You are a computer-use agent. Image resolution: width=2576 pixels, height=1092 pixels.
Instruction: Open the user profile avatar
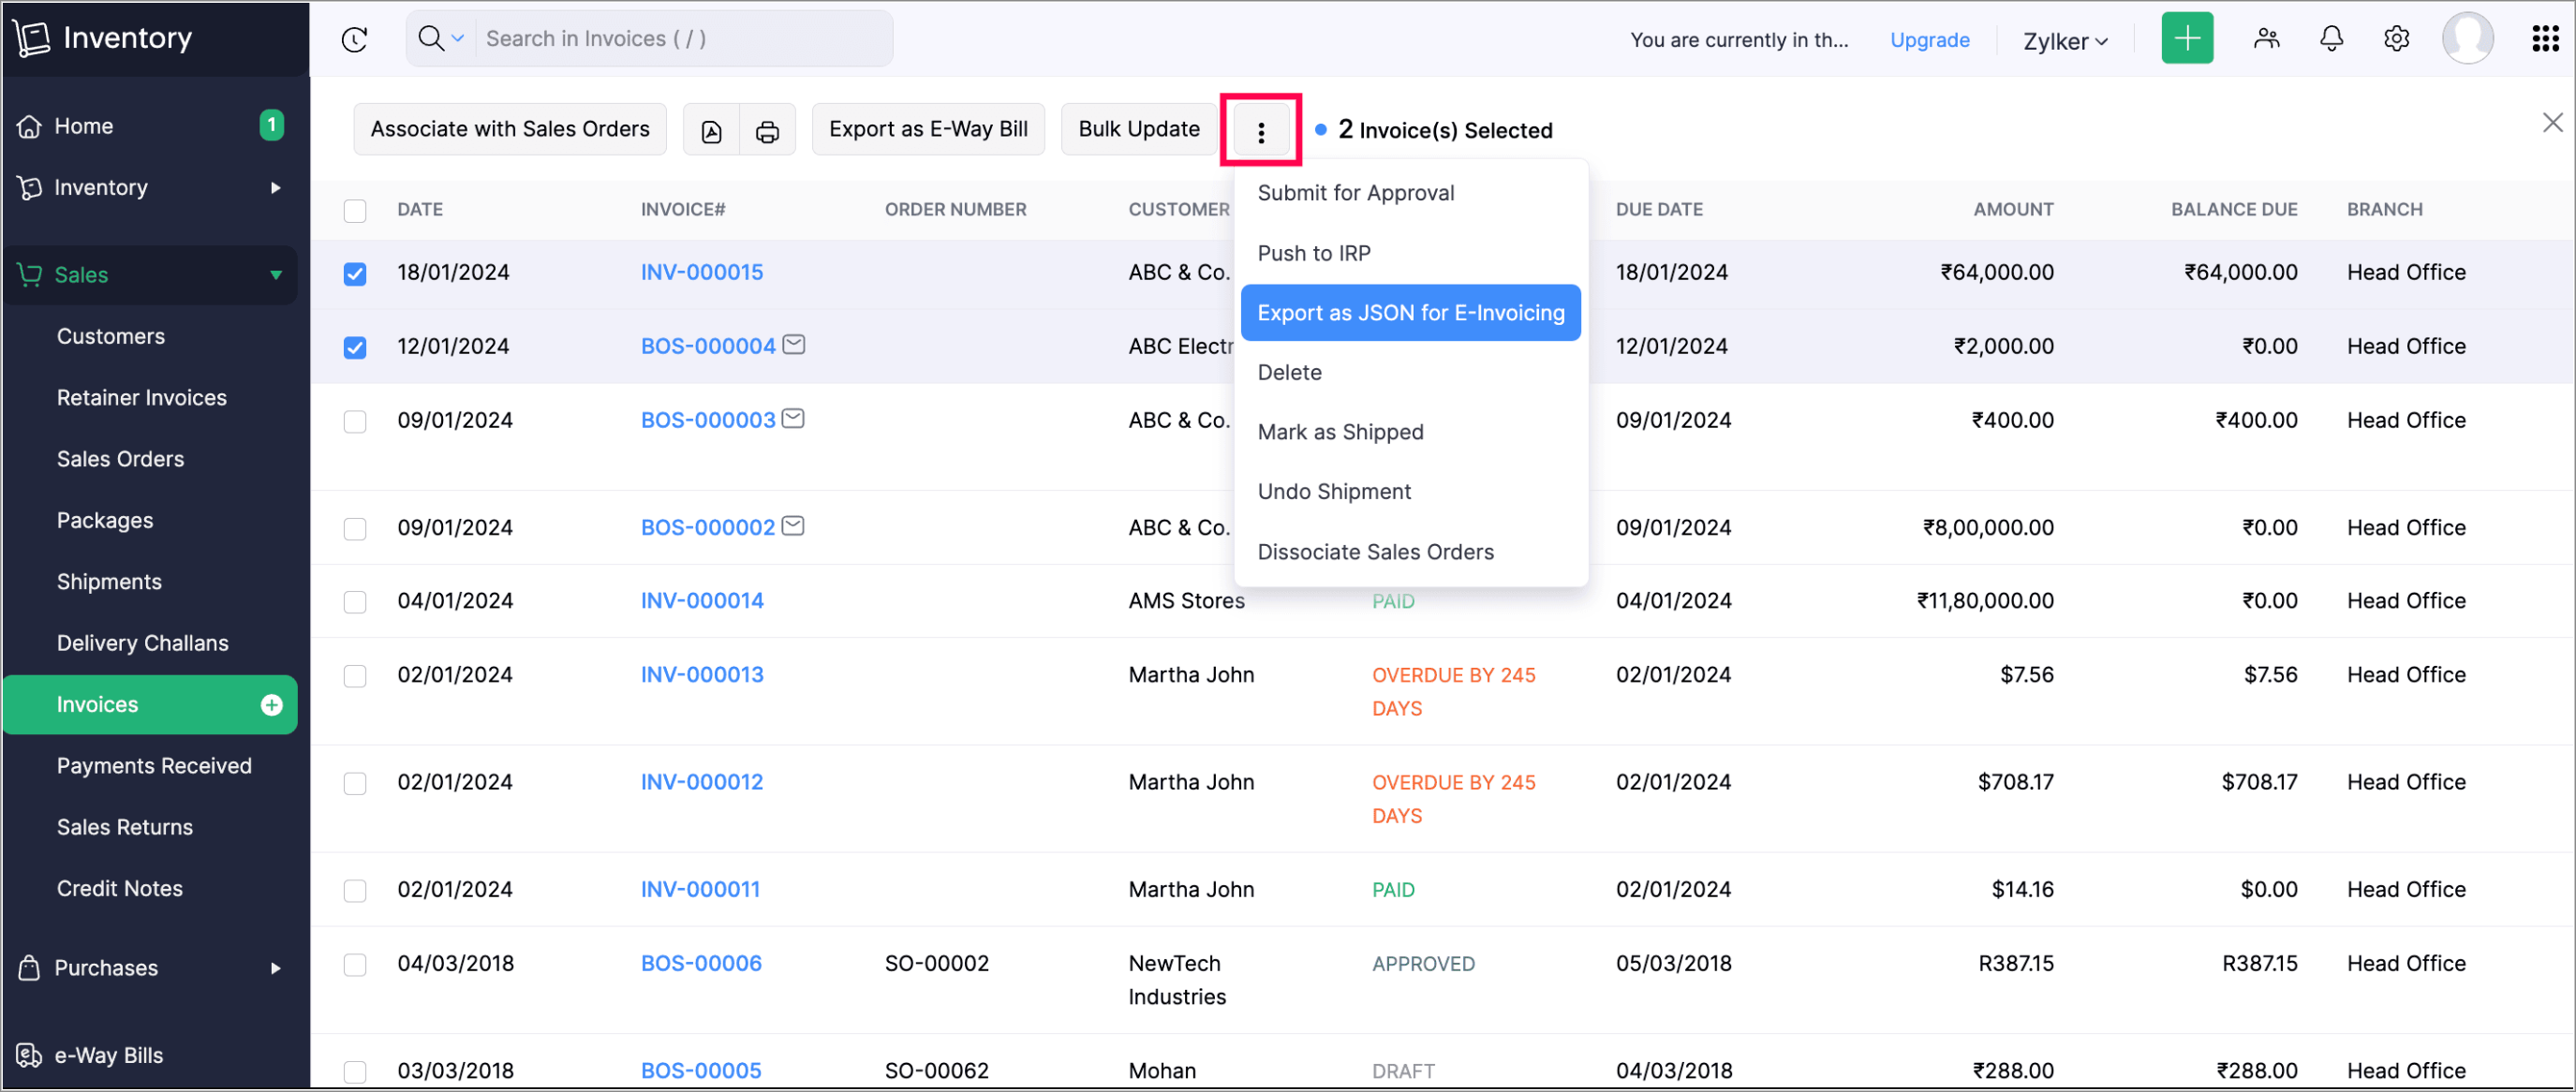2467,38
